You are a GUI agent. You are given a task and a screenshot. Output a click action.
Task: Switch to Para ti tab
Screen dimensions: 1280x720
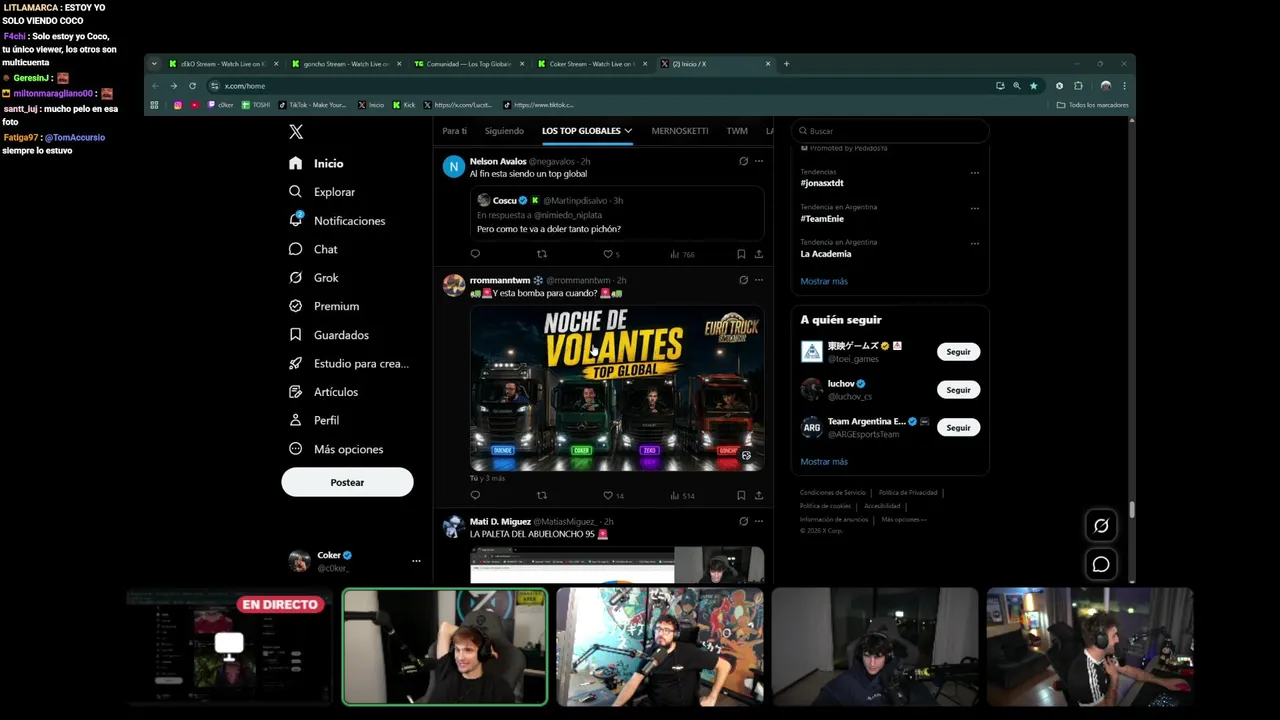[x=454, y=131]
